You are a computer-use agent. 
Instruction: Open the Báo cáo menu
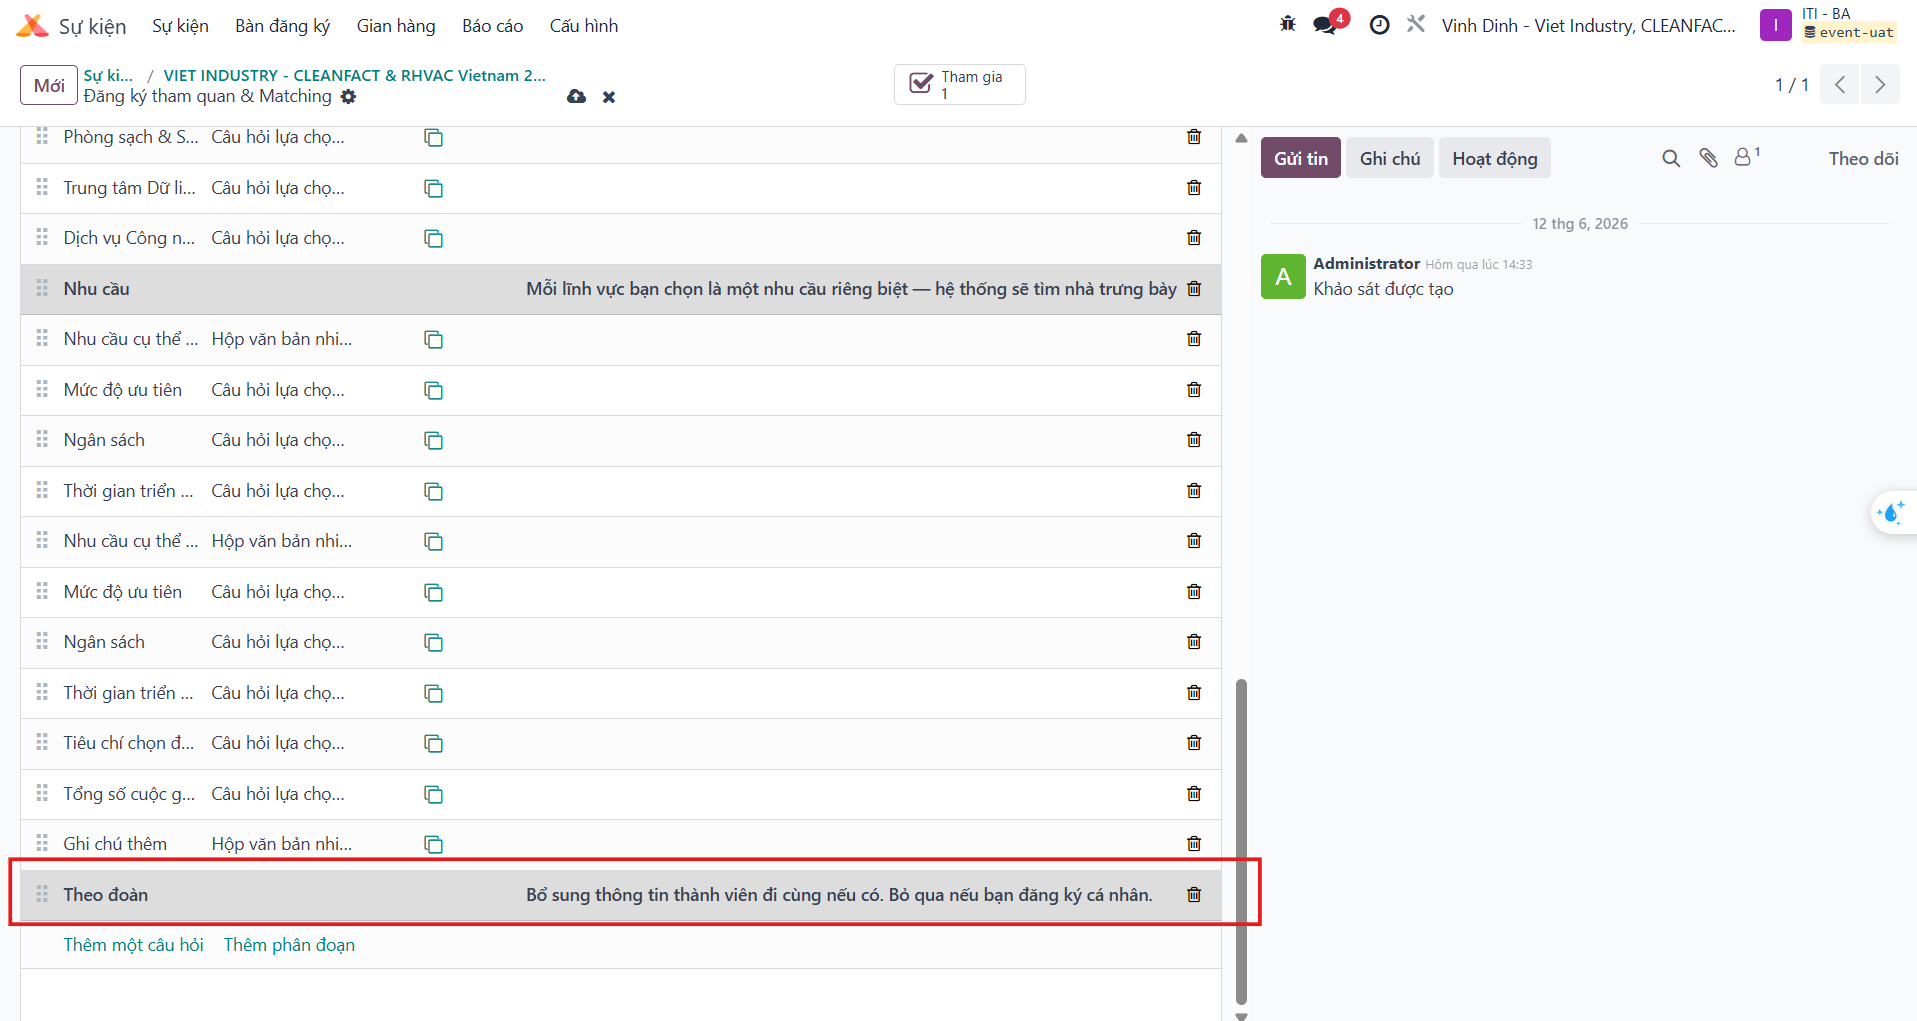tap(492, 26)
